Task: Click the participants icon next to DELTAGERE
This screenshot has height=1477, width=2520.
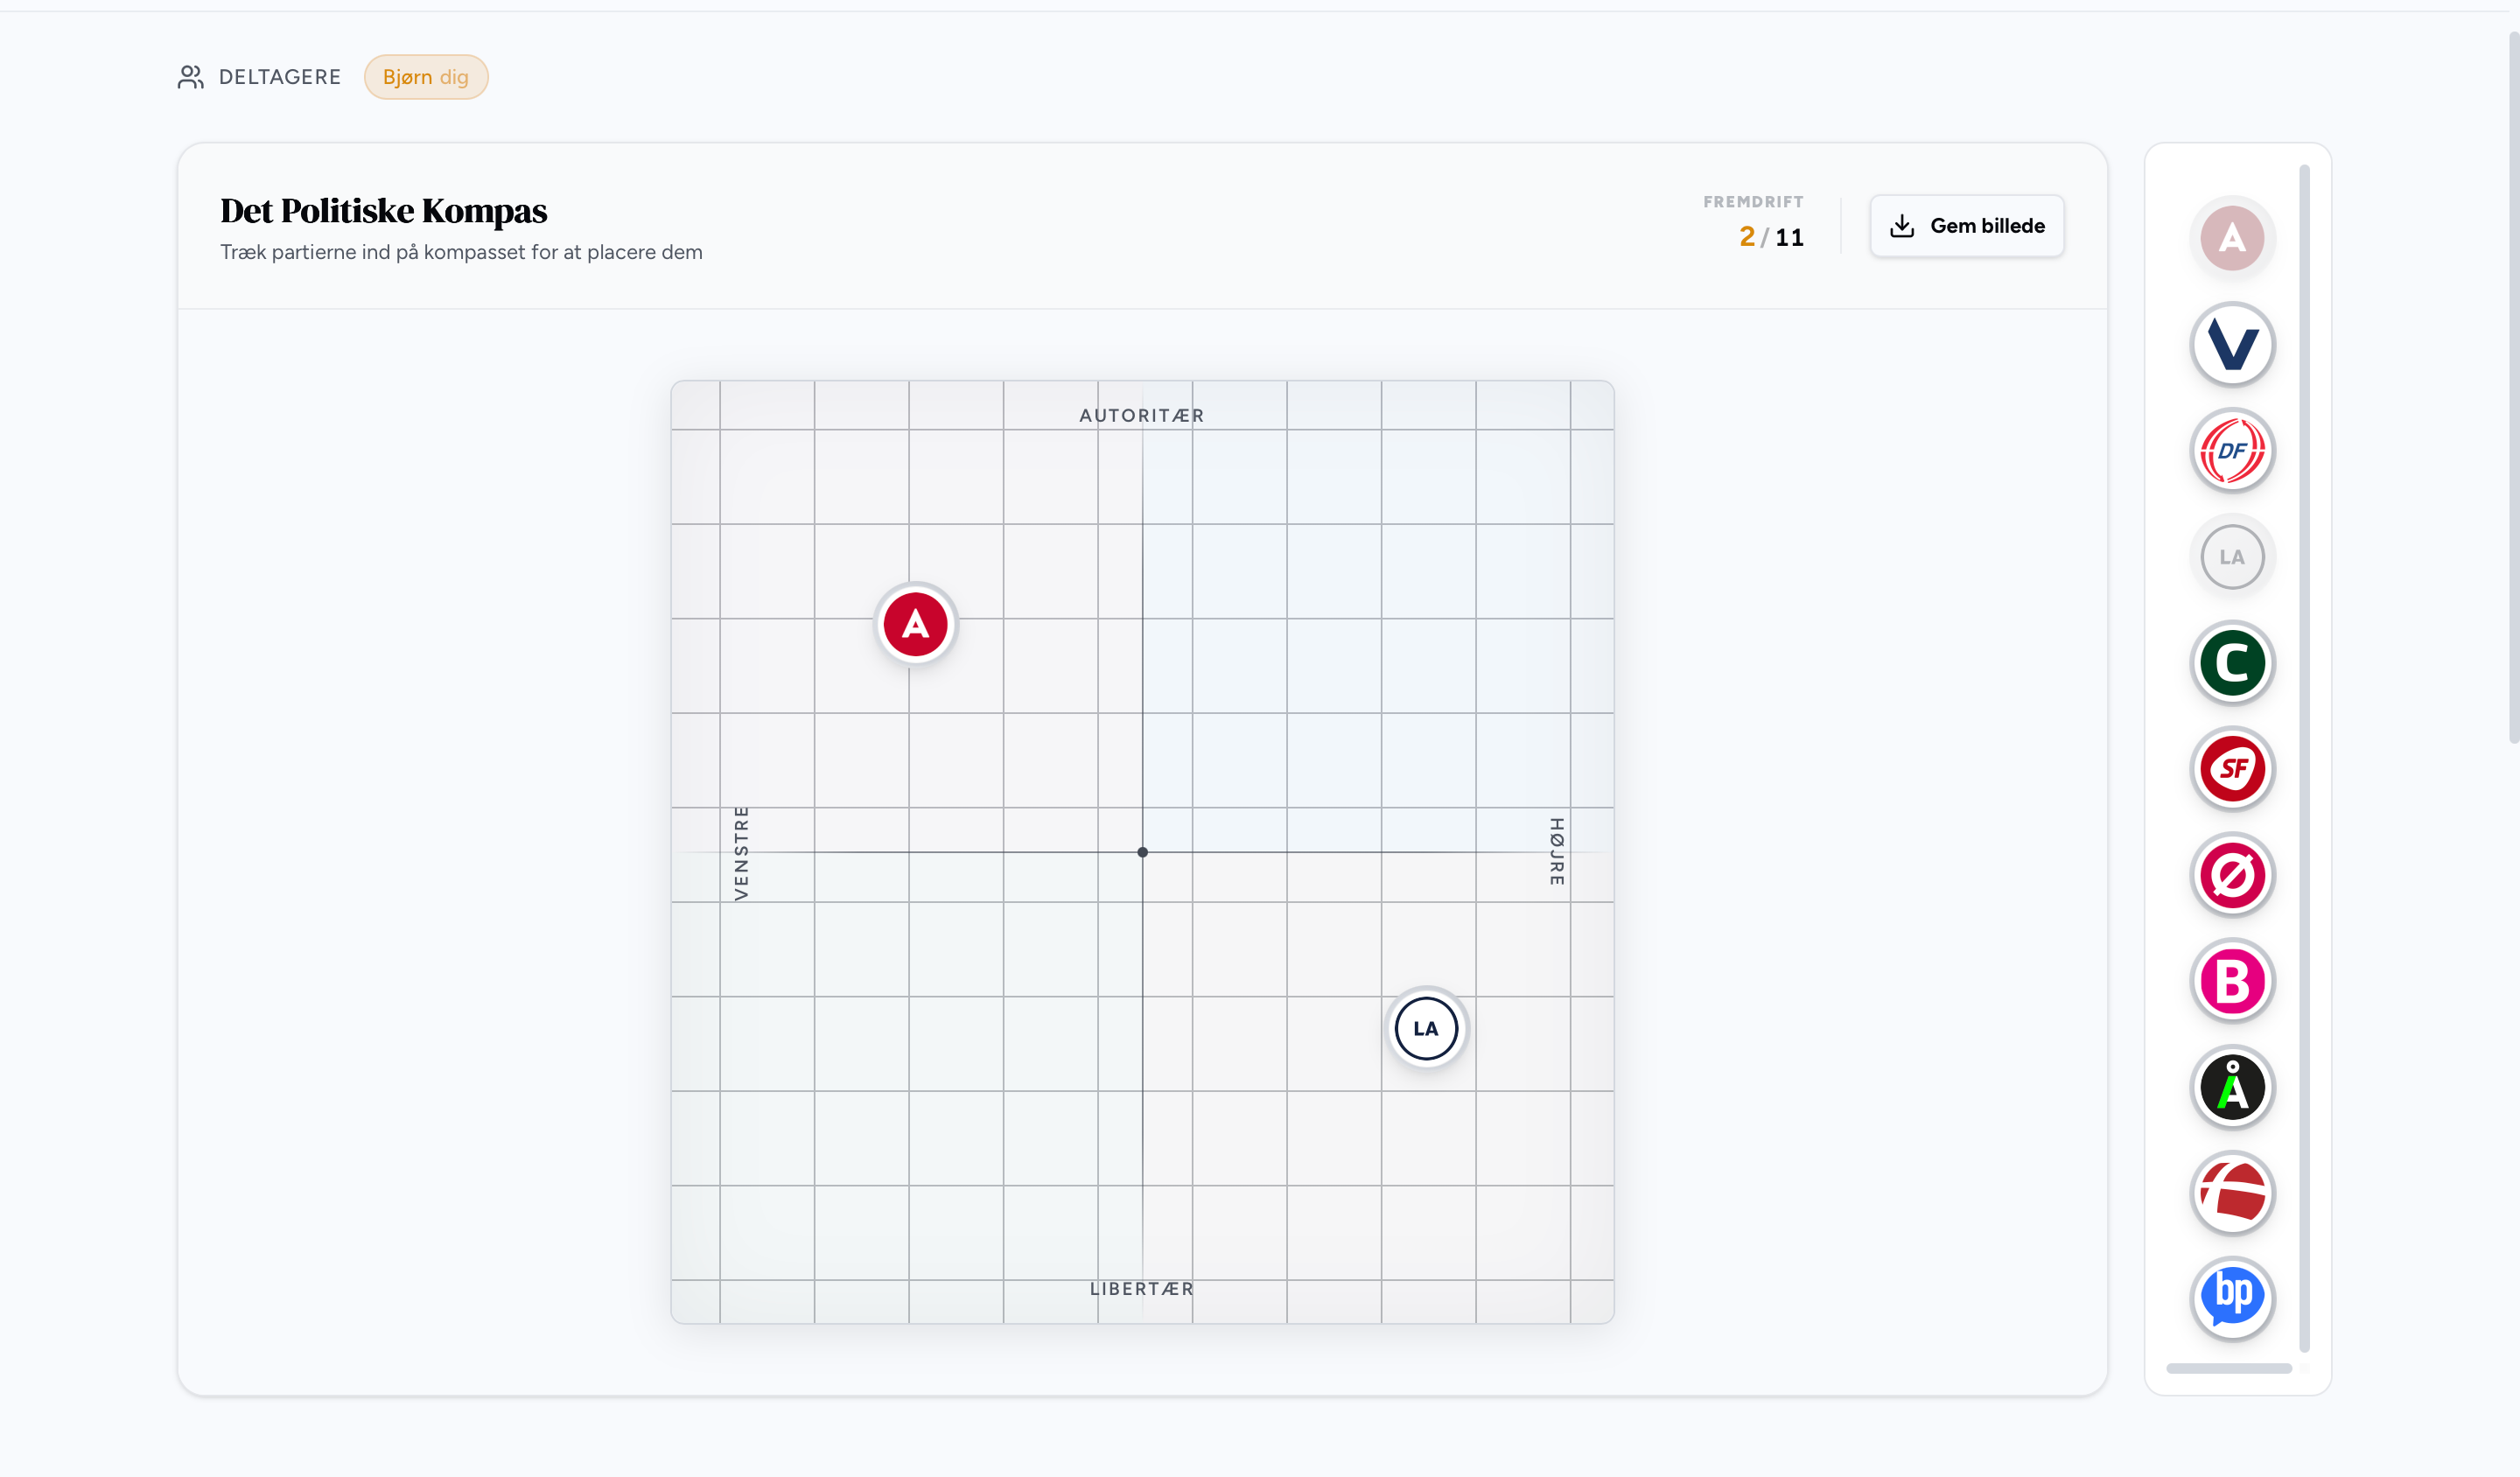Action: 190,76
